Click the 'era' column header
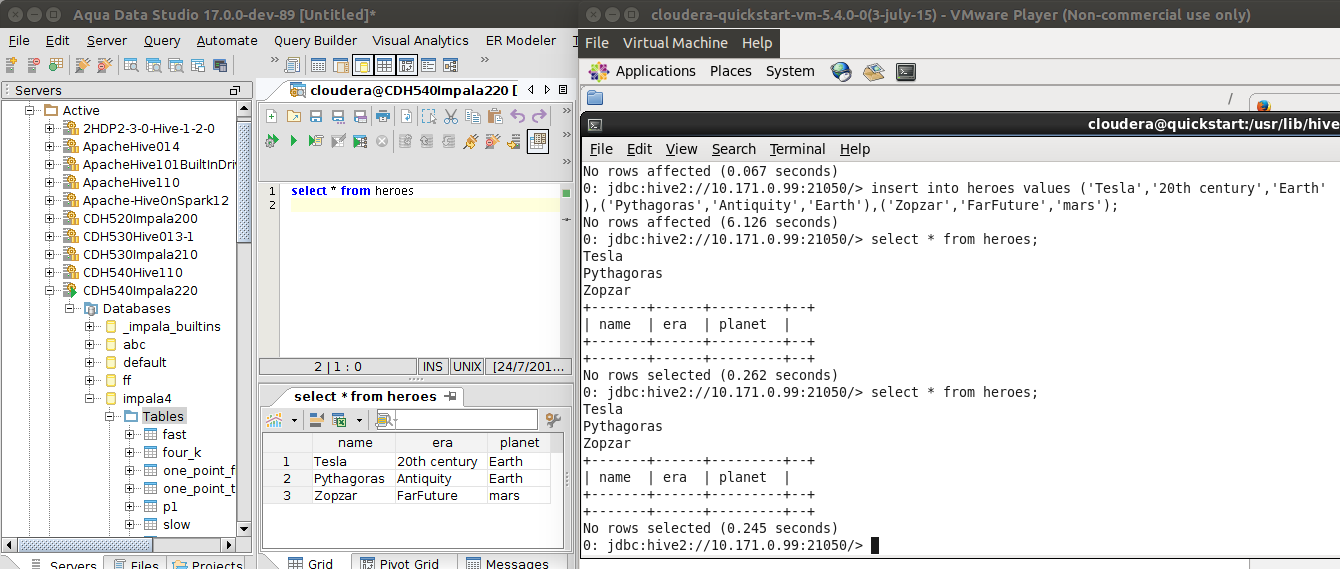This screenshot has width=1340, height=569. 442,443
